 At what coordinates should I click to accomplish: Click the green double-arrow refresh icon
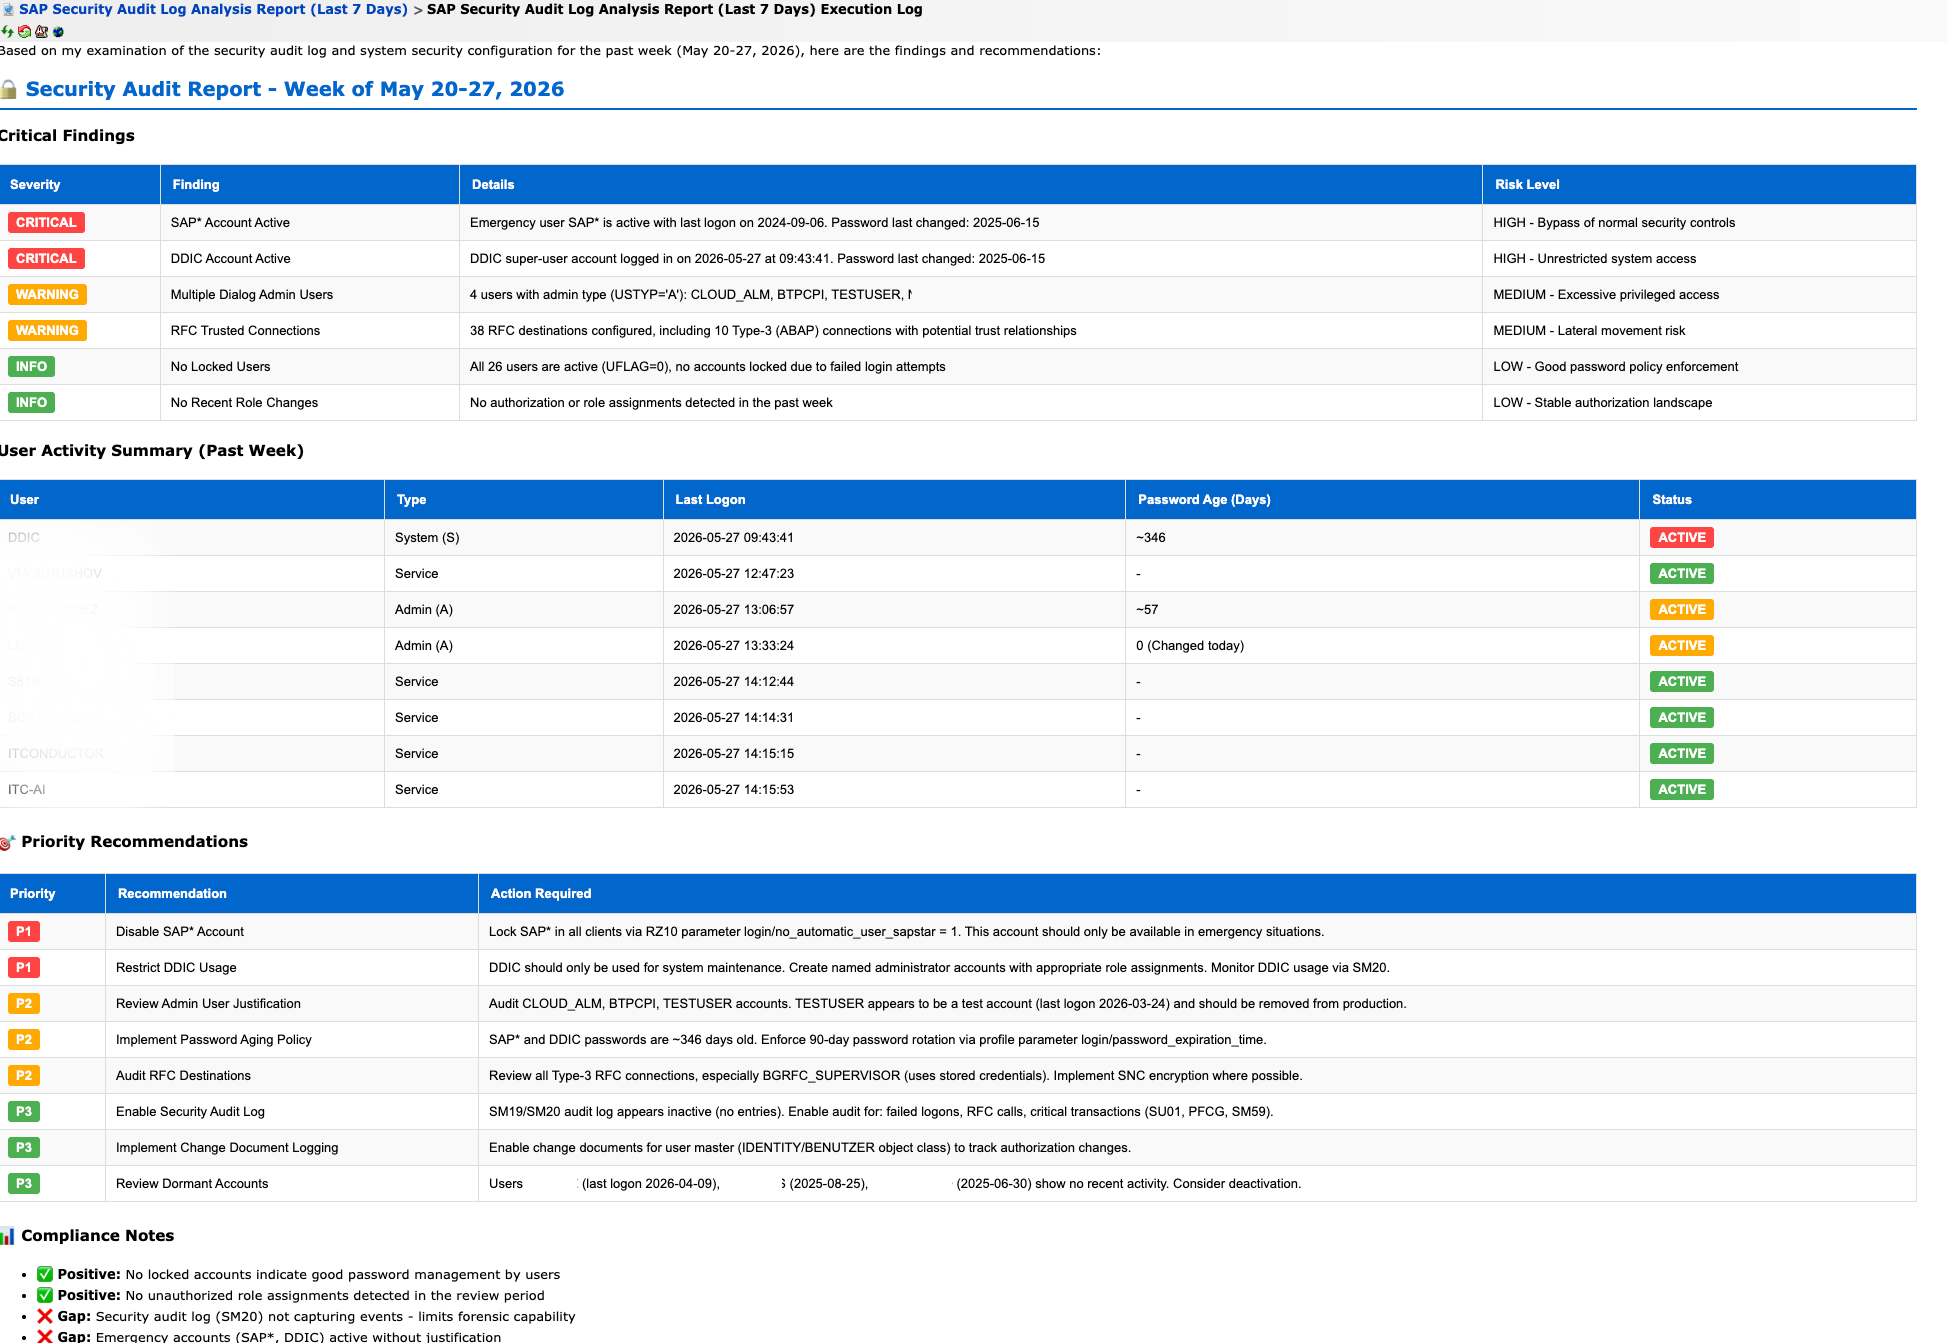pos(8,32)
